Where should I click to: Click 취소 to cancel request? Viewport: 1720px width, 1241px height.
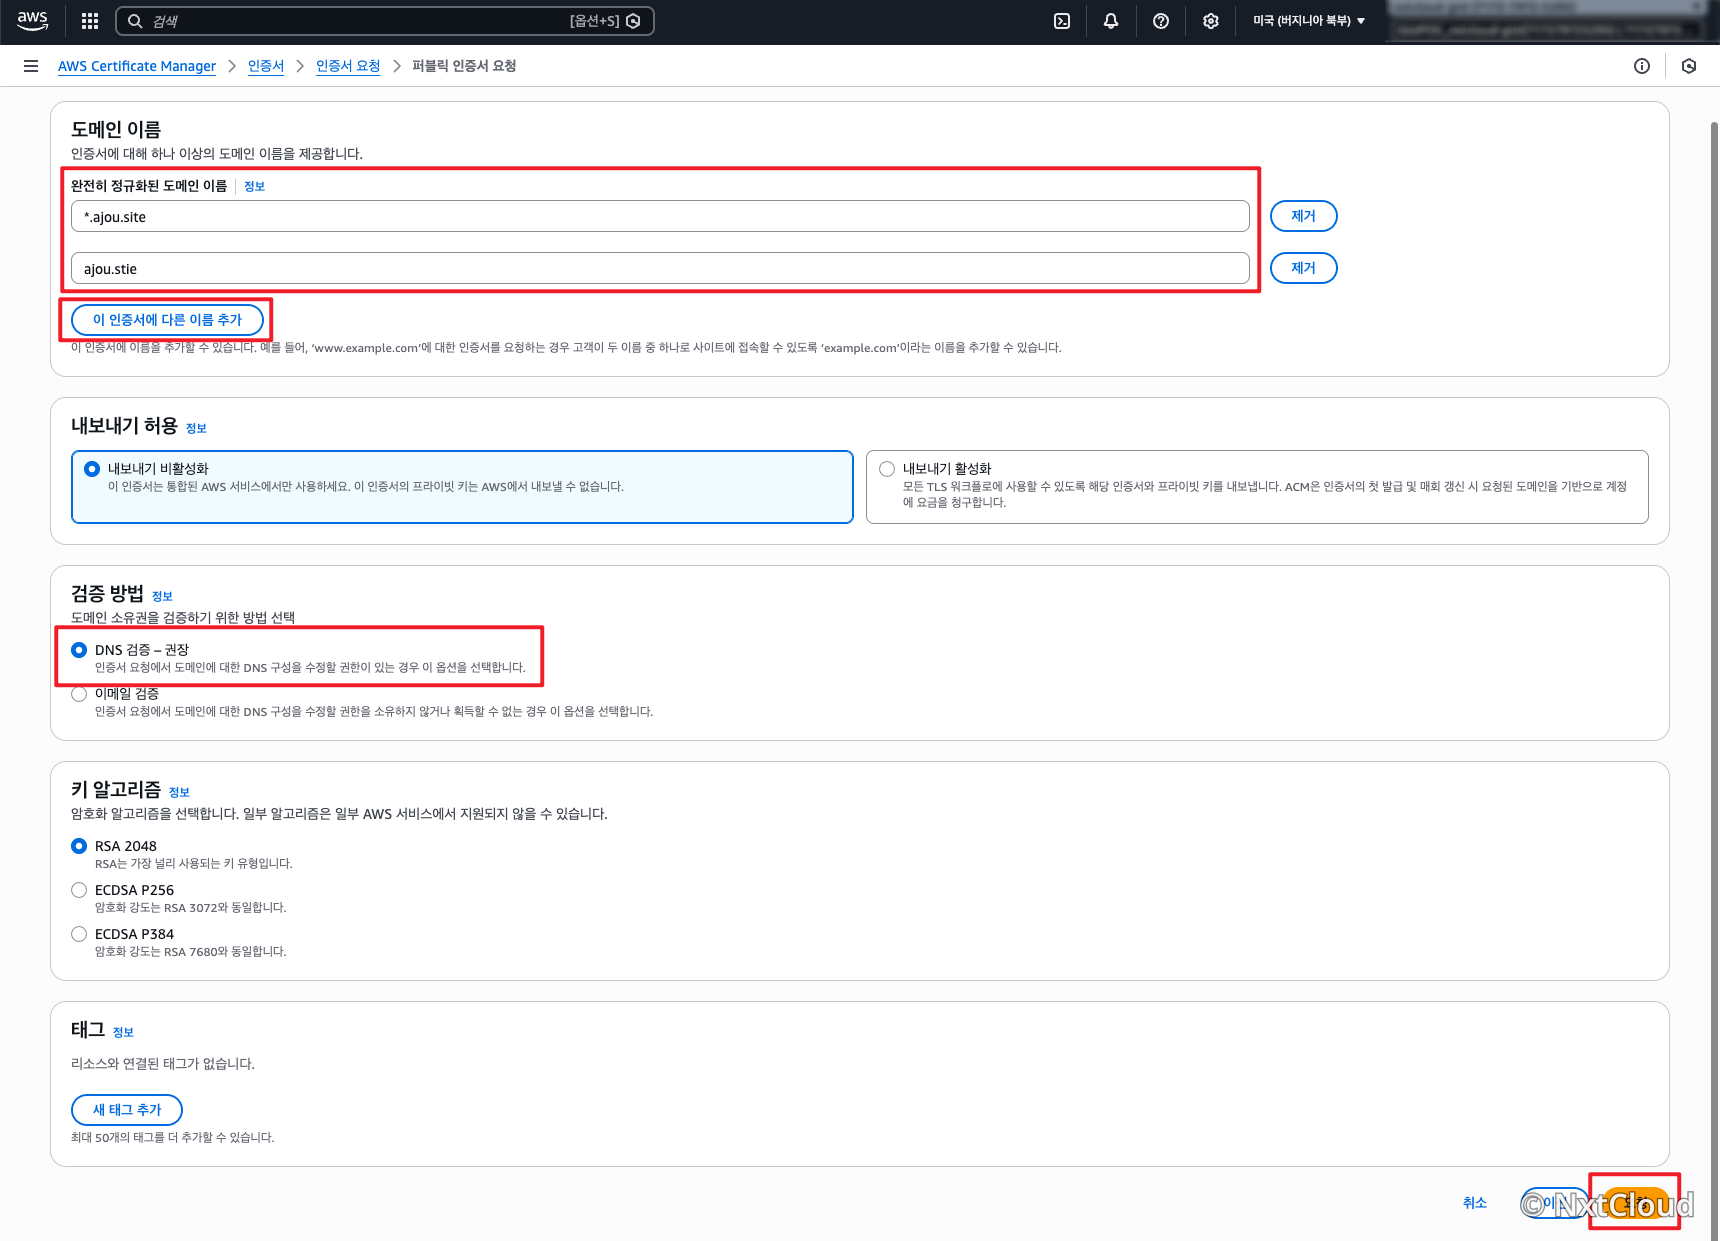pyautogui.click(x=1475, y=1203)
